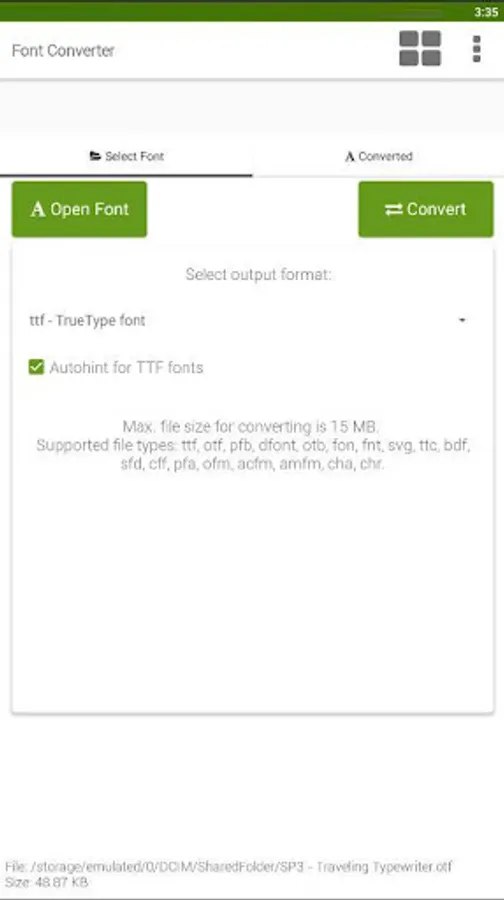Click the selected file path text

tap(228, 866)
